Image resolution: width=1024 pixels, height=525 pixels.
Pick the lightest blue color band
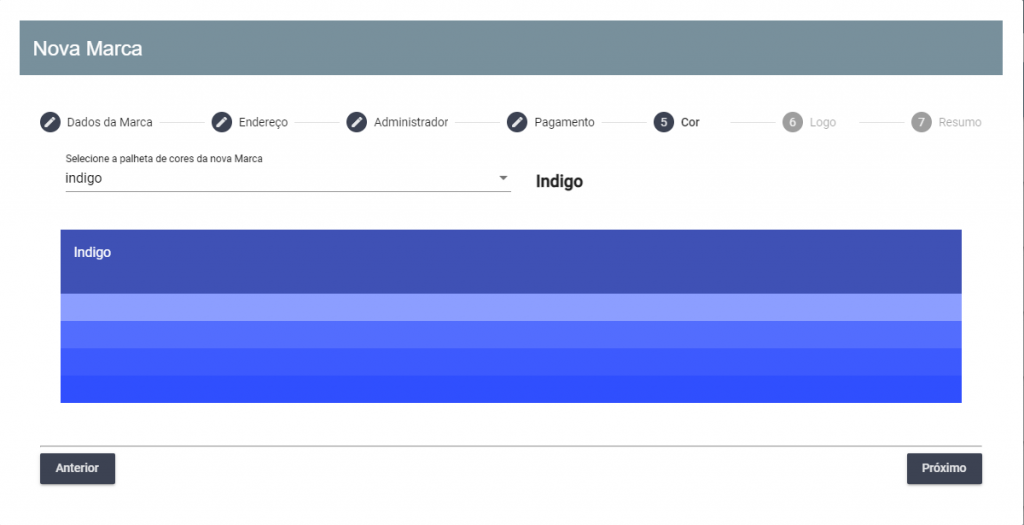coord(511,307)
